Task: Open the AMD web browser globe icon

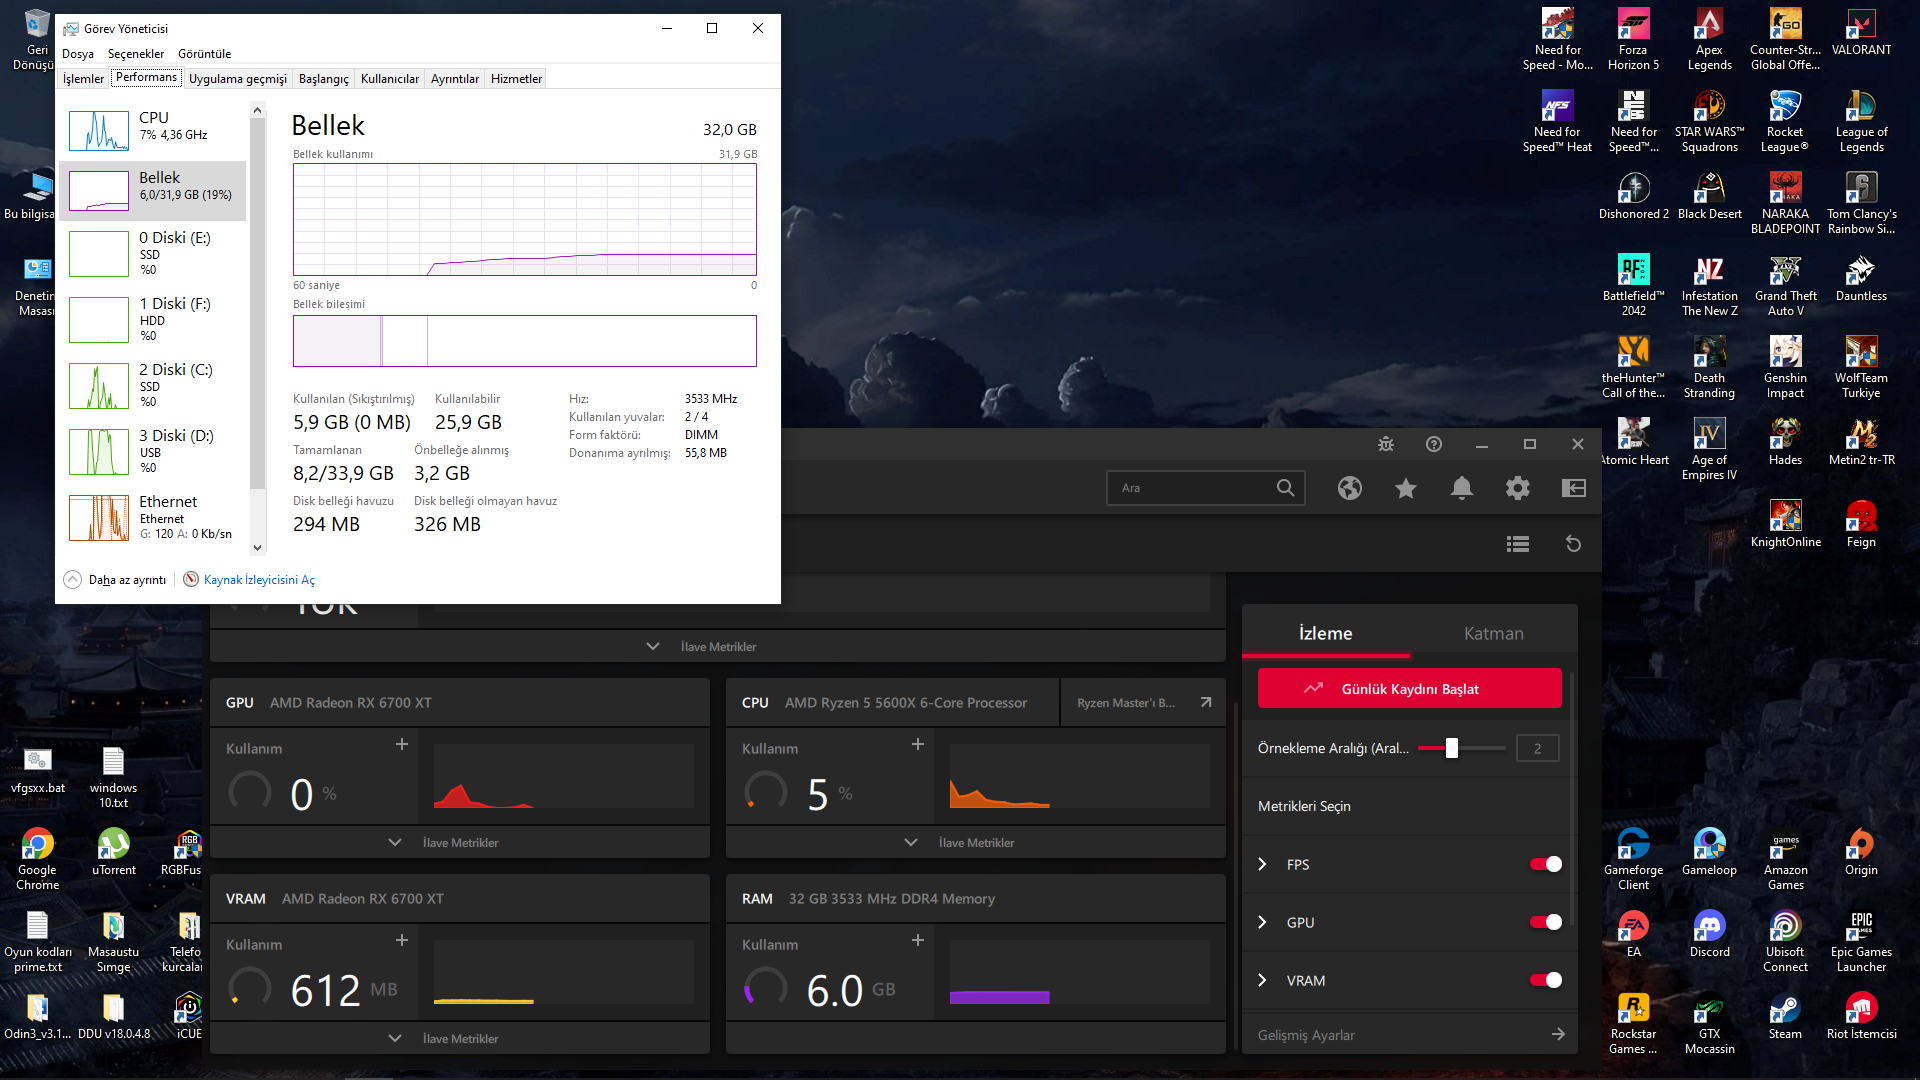Action: click(1350, 488)
